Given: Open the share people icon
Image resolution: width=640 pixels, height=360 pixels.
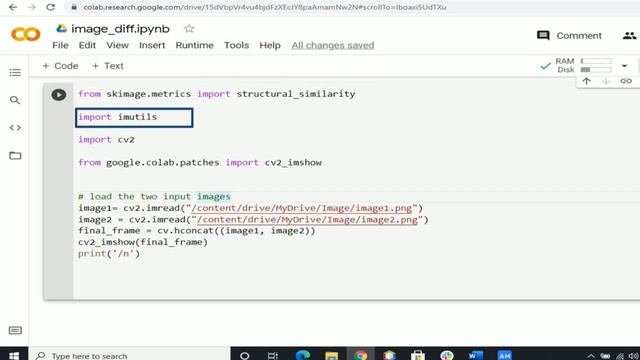Looking at the screenshot, I should pos(629,36).
